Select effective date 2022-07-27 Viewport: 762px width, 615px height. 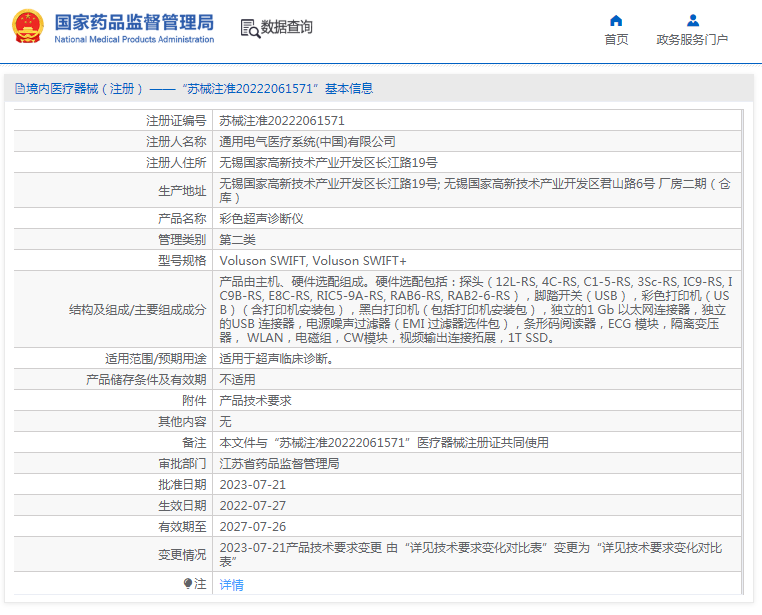point(253,505)
